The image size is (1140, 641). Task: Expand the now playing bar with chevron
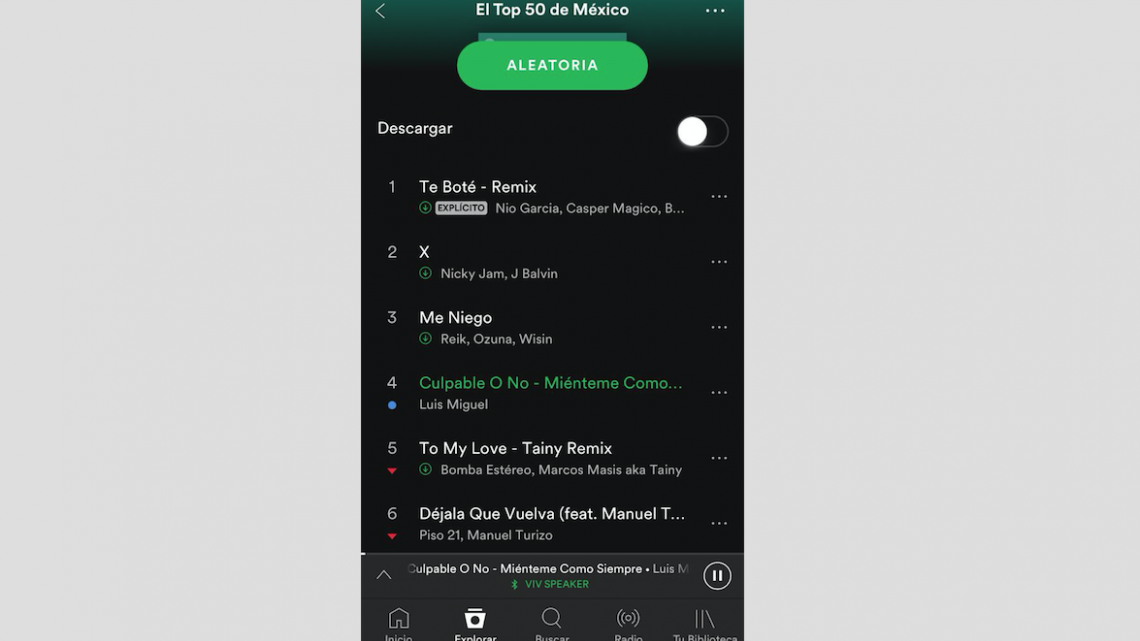(x=384, y=576)
